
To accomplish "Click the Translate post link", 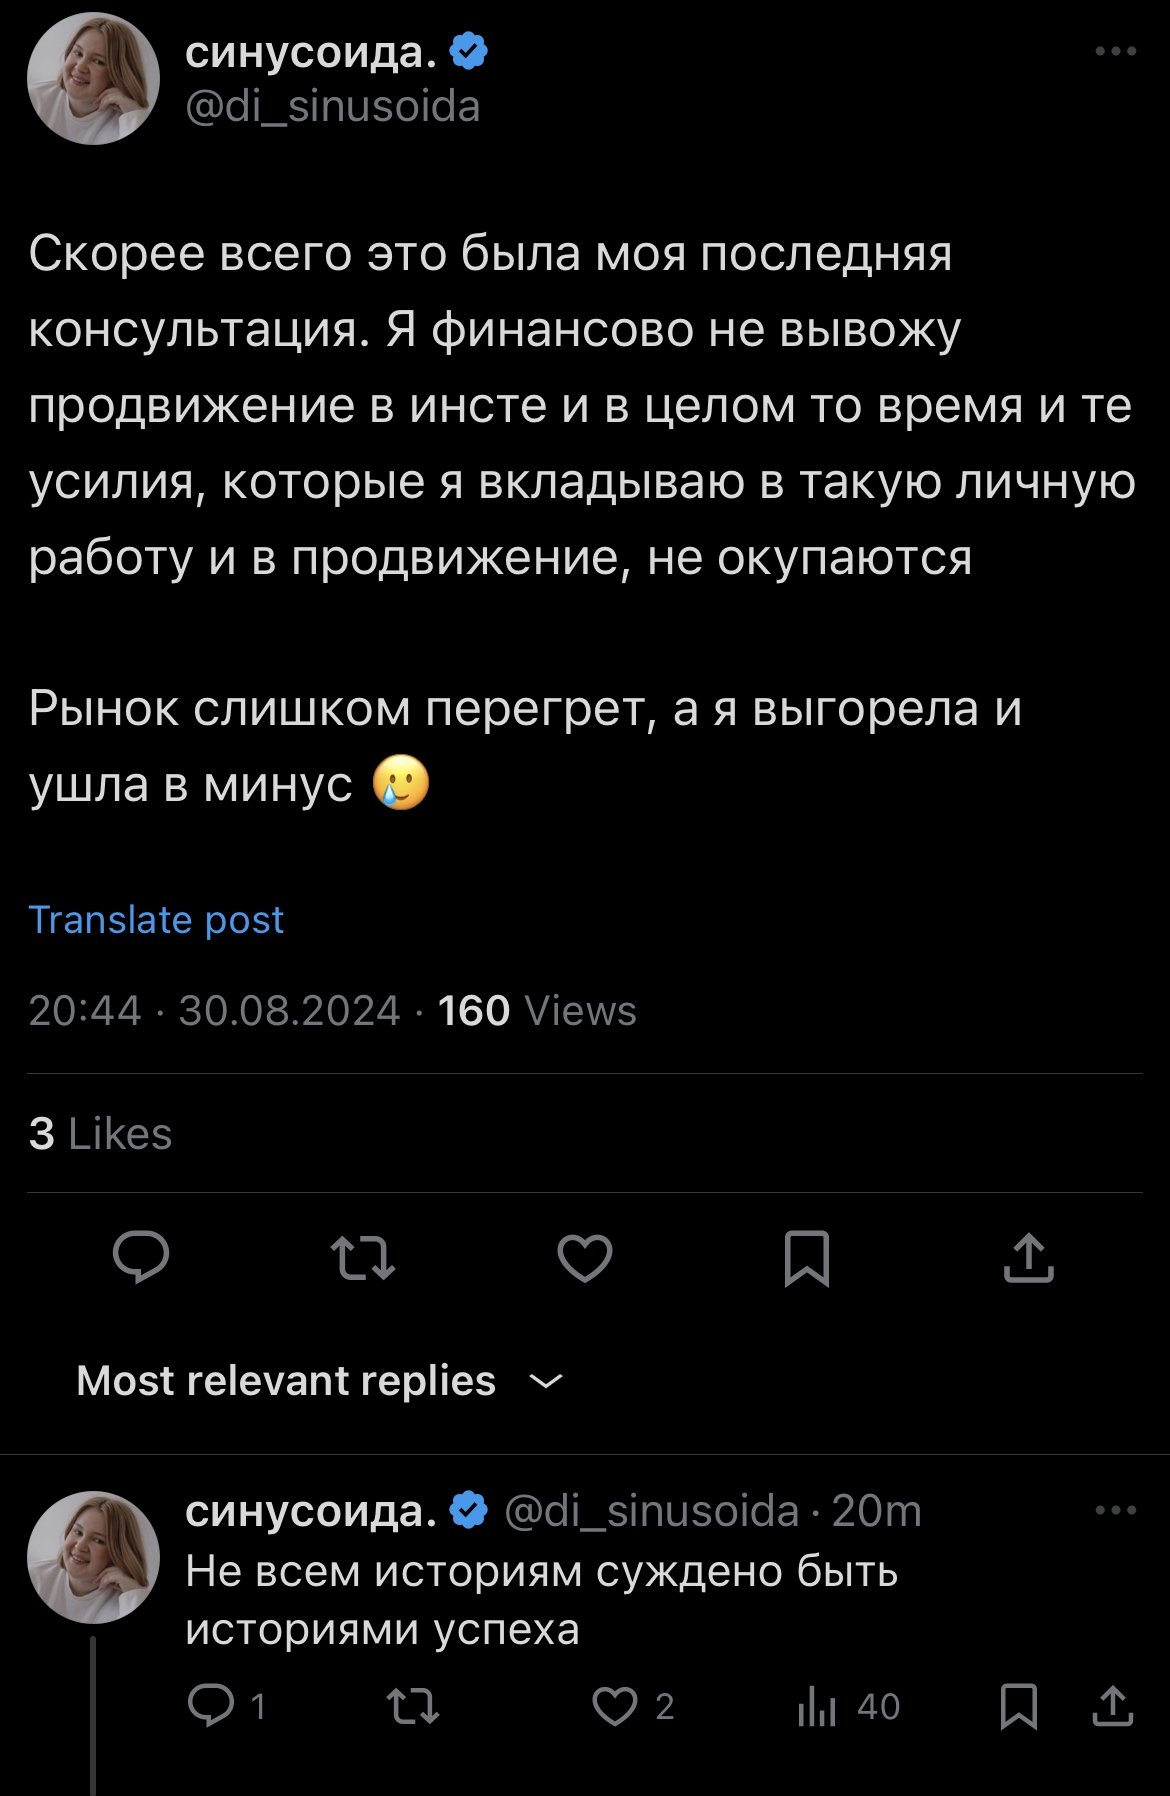I will point(156,919).
